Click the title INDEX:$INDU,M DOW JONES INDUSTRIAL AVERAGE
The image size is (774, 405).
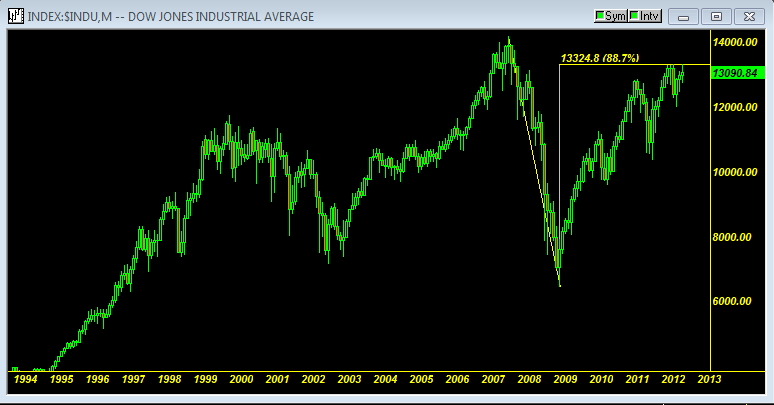point(171,16)
